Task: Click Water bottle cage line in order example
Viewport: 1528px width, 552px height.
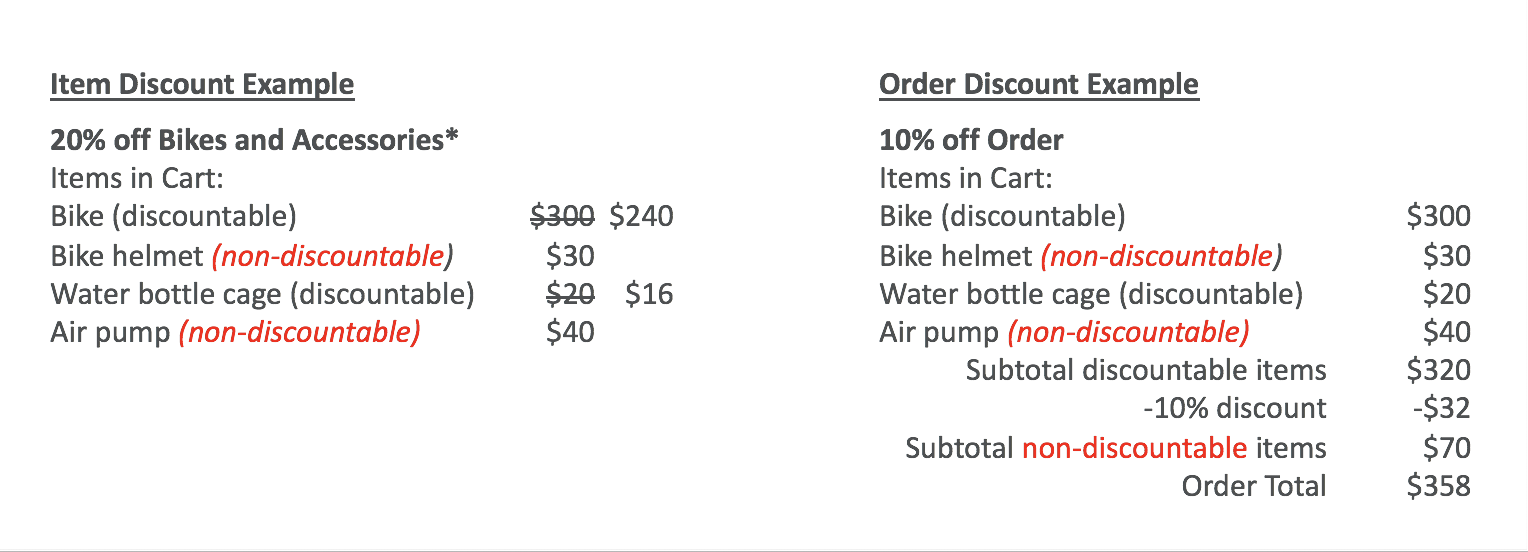Action: coord(1091,294)
